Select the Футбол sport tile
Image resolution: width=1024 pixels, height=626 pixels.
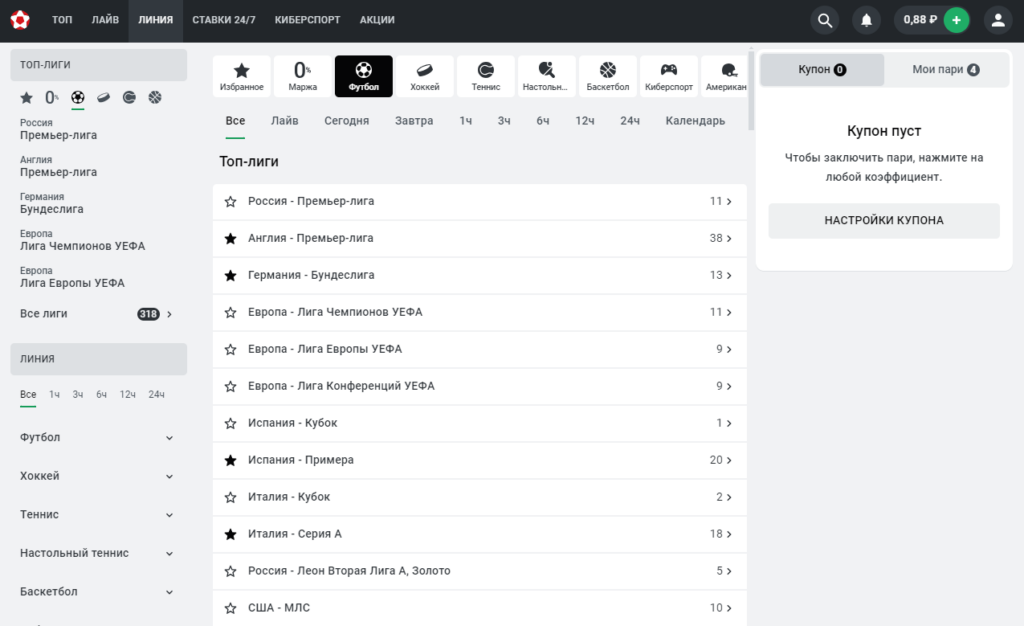364,76
